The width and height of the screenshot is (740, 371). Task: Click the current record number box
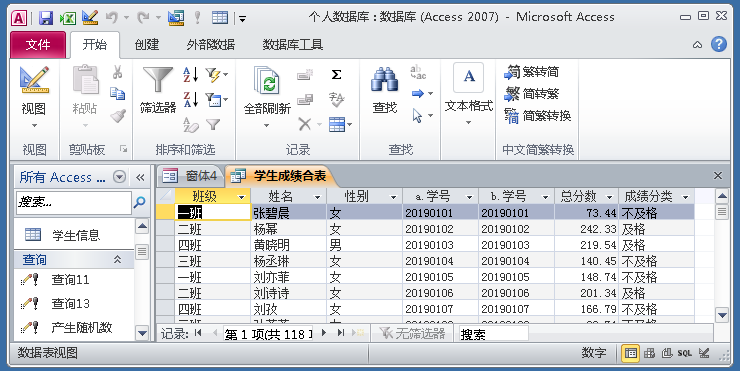click(x=269, y=334)
